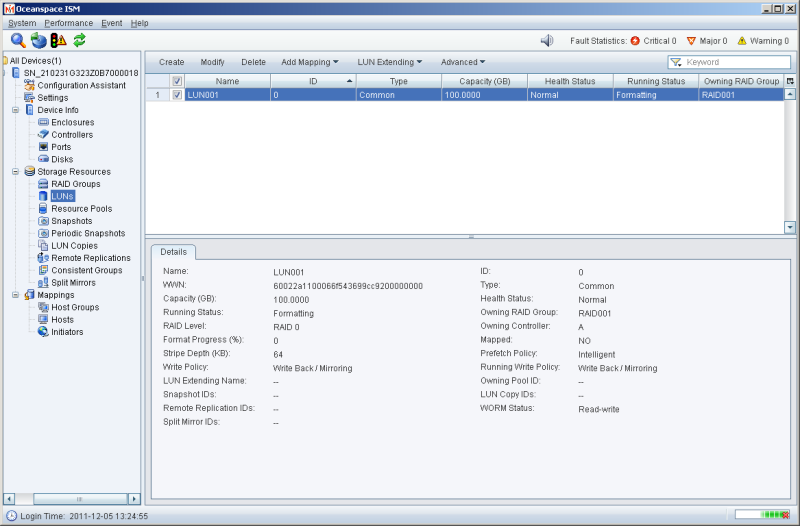The height and width of the screenshot is (526, 800).
Task: Click the Host Groups icon
Action: tap(43, 307)
